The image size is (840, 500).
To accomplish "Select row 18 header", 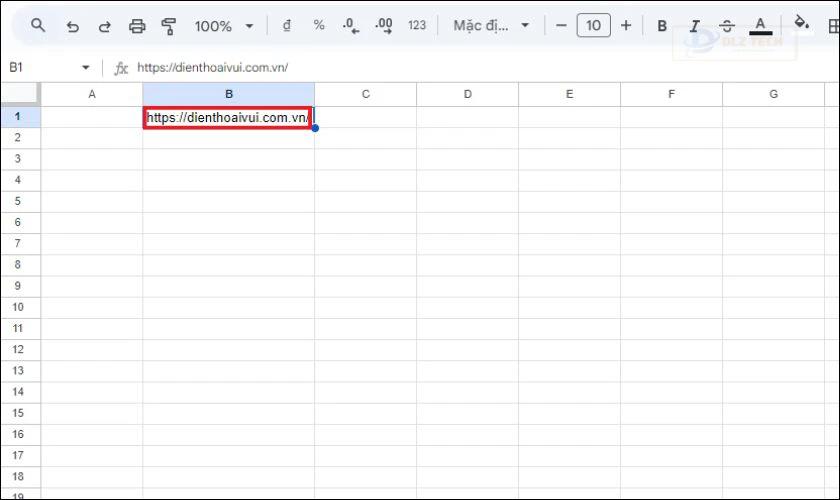I will [20, 477].
